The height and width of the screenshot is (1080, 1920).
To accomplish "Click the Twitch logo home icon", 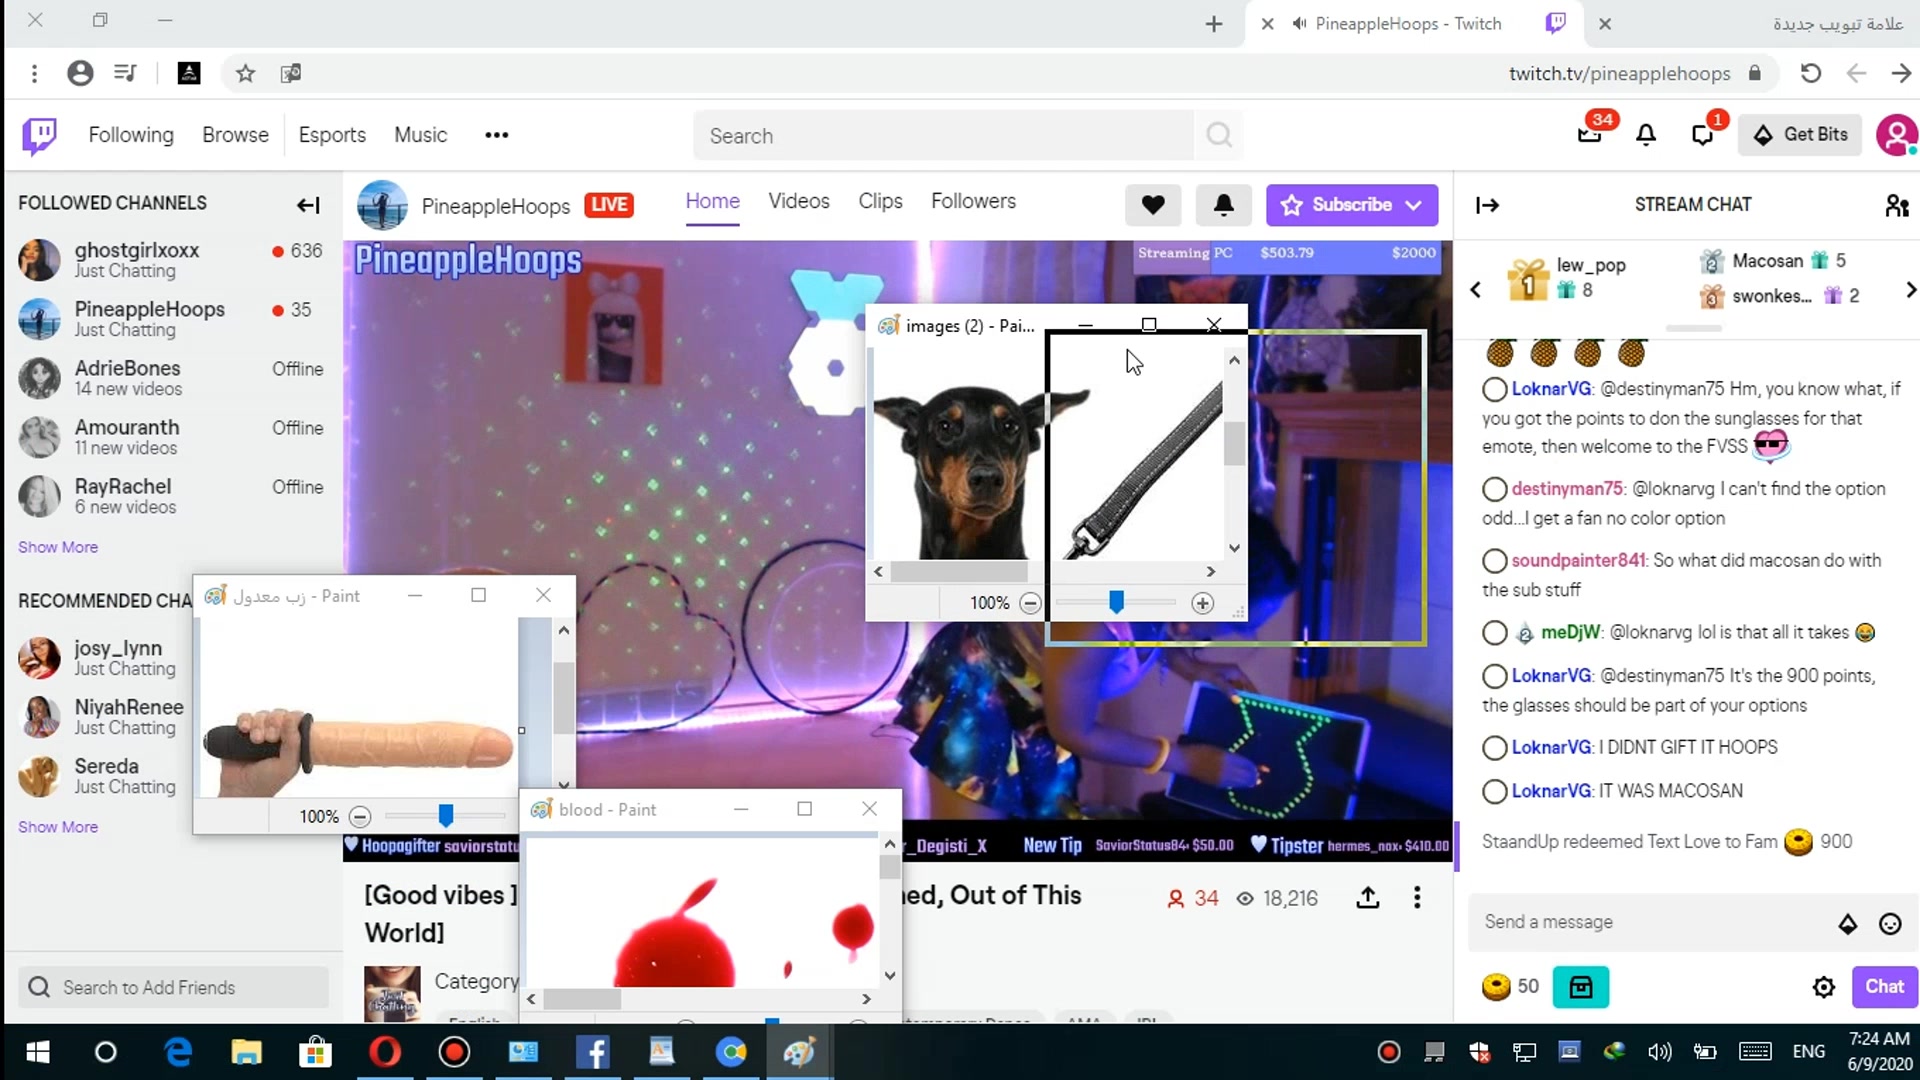I will (x=40, y=135).
